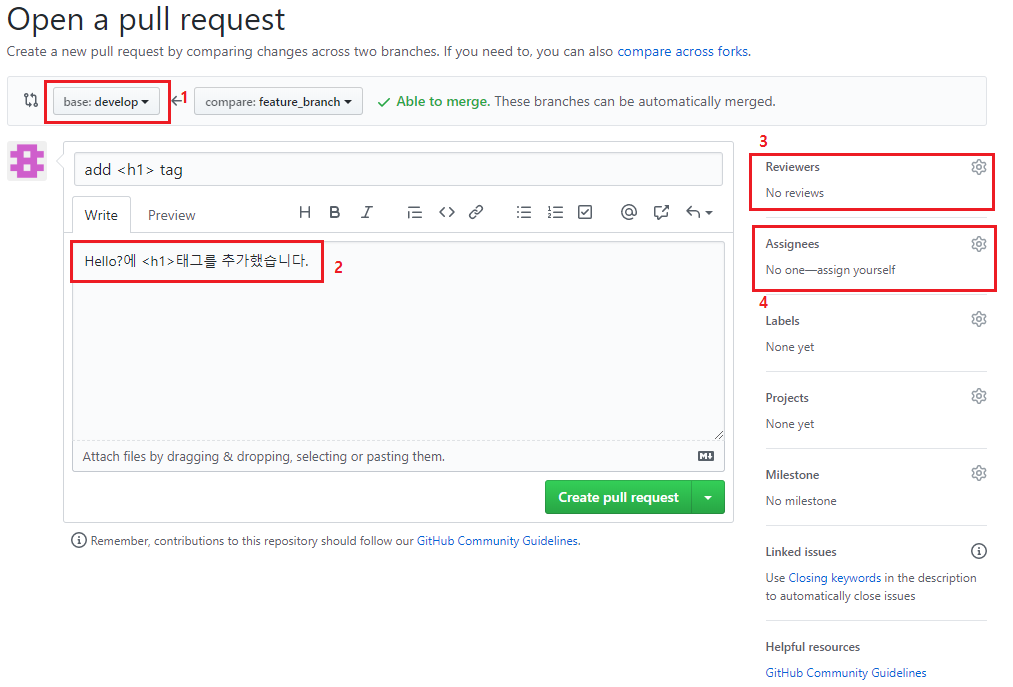The height and width of the screenshot is (687, 1013).
Task: Click the 'No reviews' text
Action: pos(795,193)
